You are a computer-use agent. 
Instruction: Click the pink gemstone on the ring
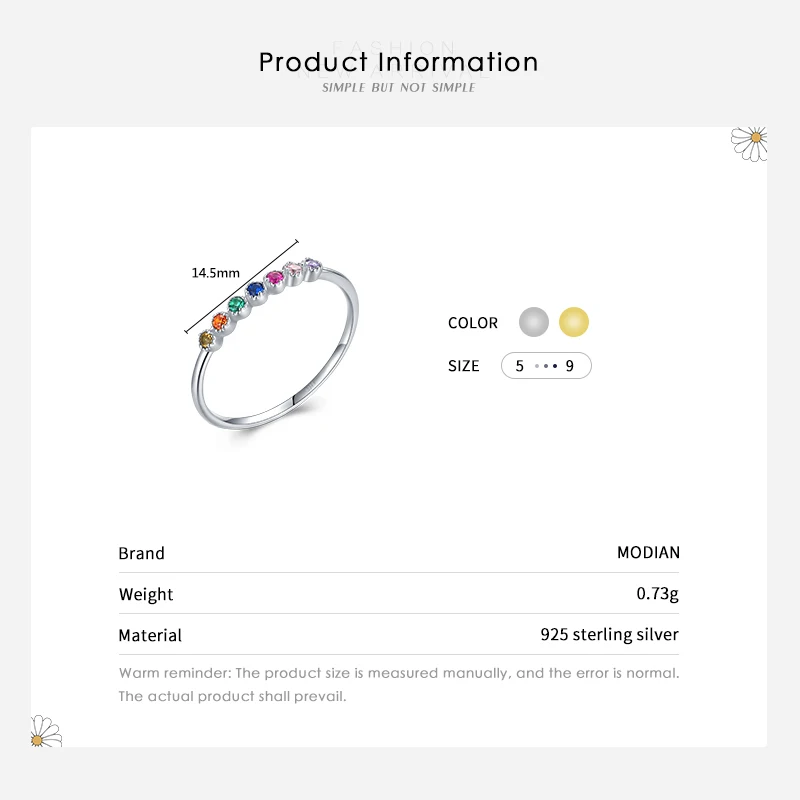pos(273,277)
